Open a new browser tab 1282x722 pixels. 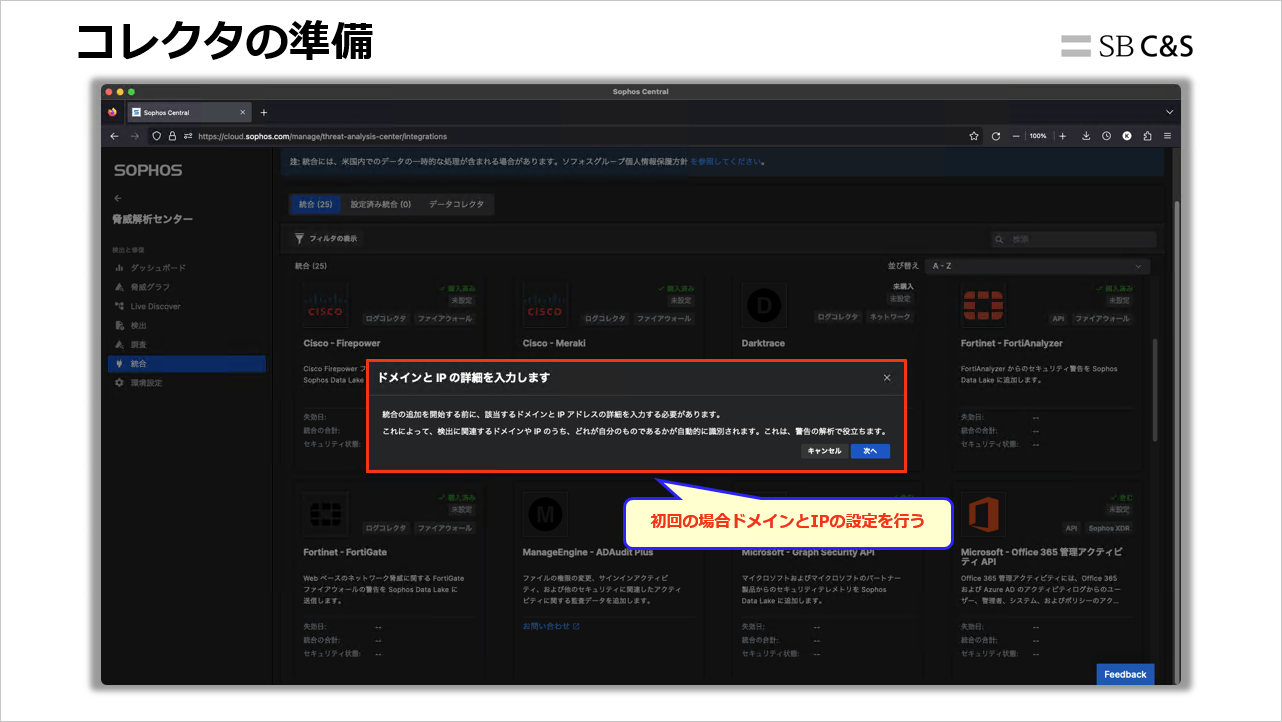pyautogui.click(x=264, y=112)
